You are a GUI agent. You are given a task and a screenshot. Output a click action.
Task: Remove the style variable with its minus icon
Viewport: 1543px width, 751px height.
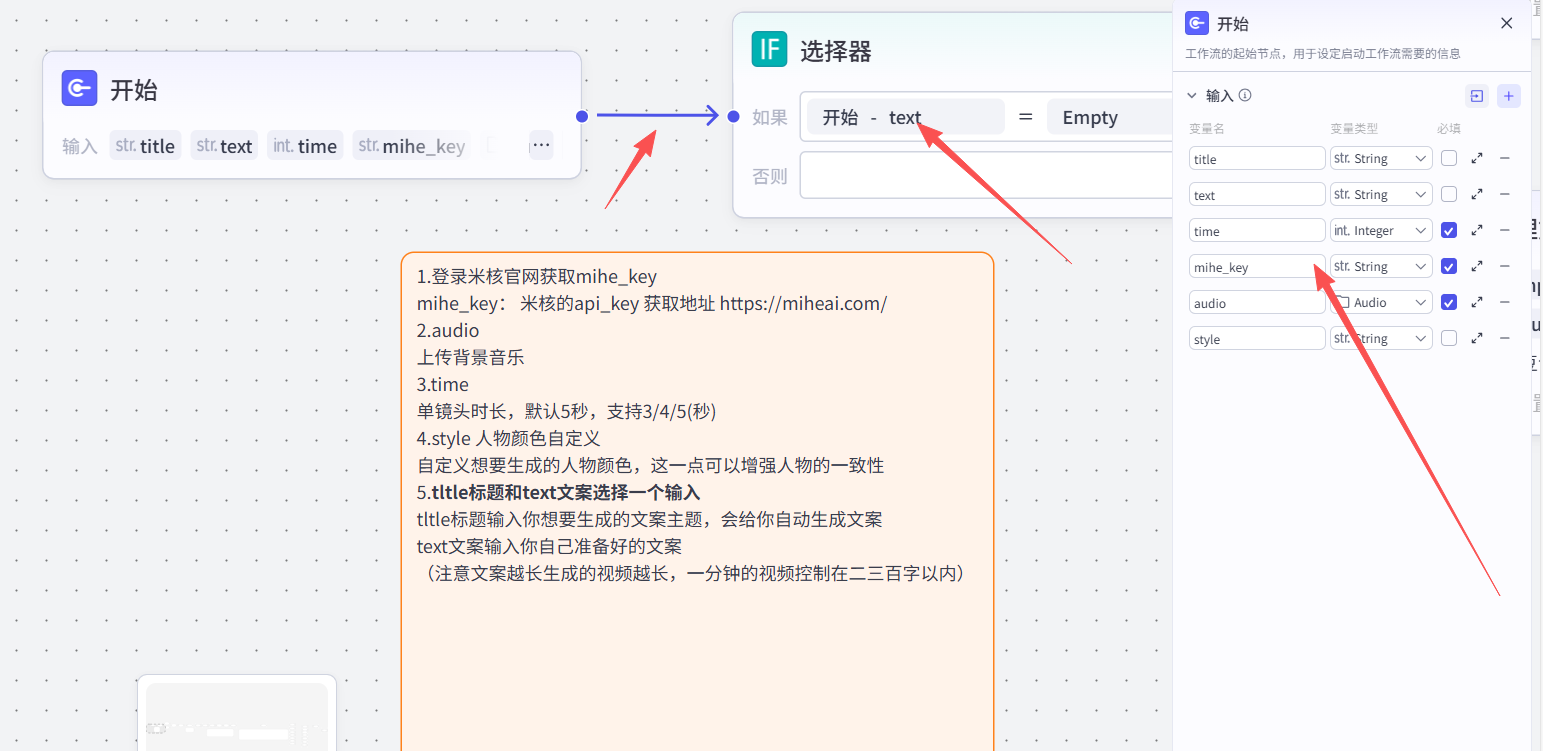point(1504,338)
